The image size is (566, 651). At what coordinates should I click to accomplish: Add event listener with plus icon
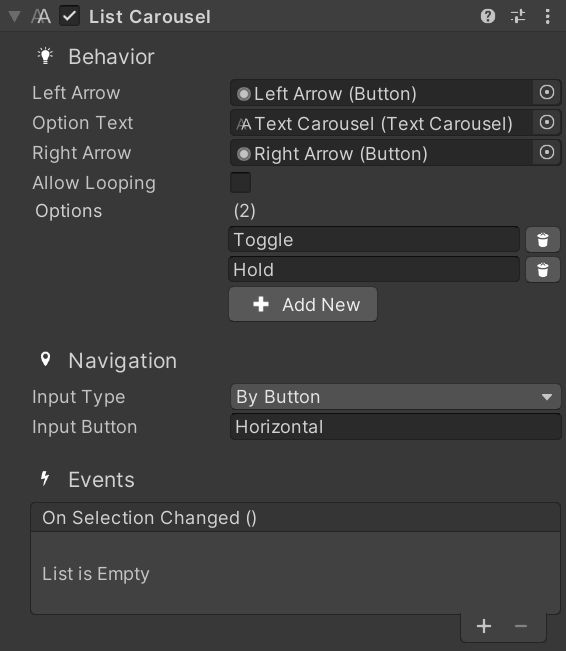[x=484, y=626]
